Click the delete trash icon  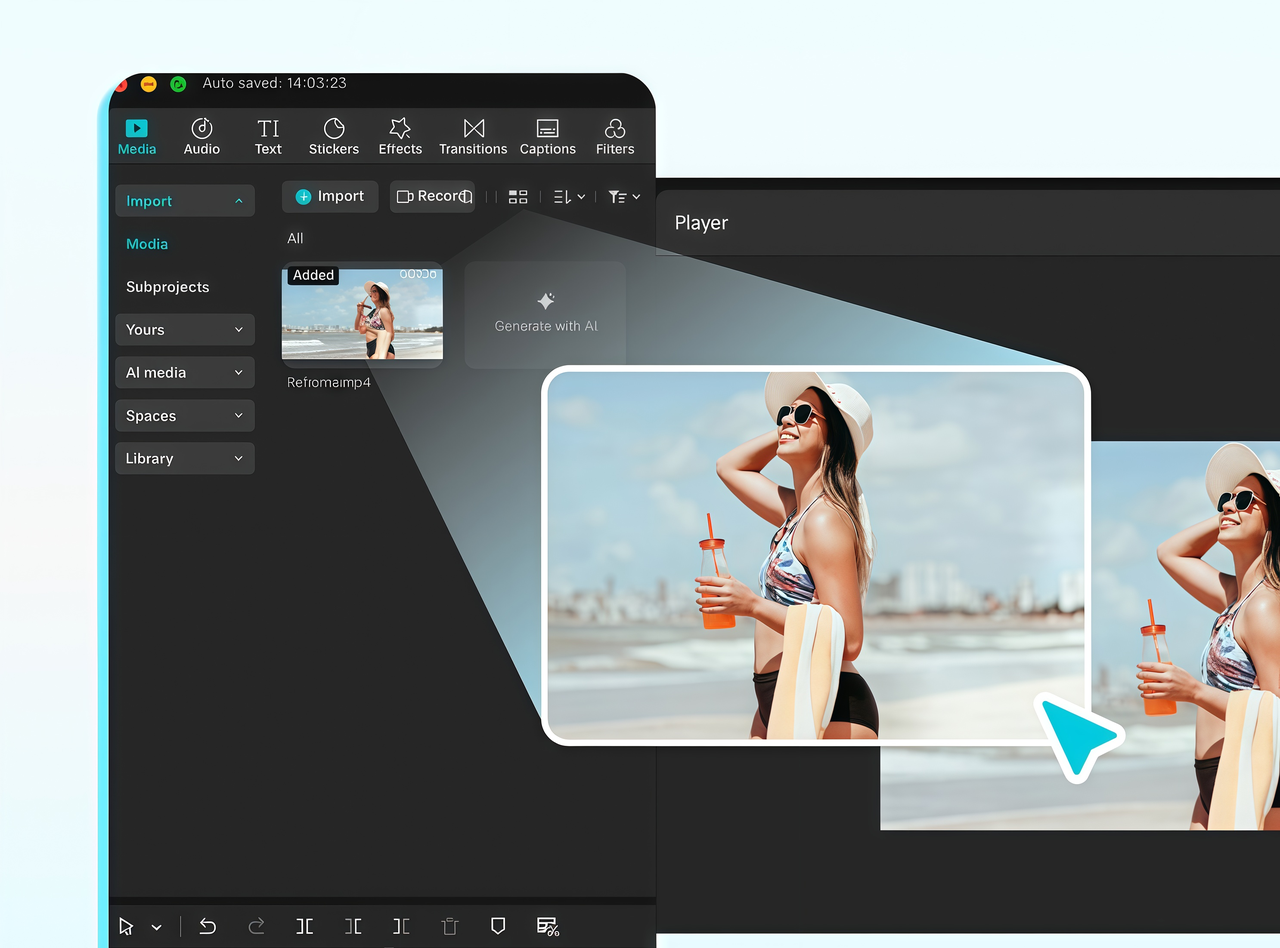point(450,926)
